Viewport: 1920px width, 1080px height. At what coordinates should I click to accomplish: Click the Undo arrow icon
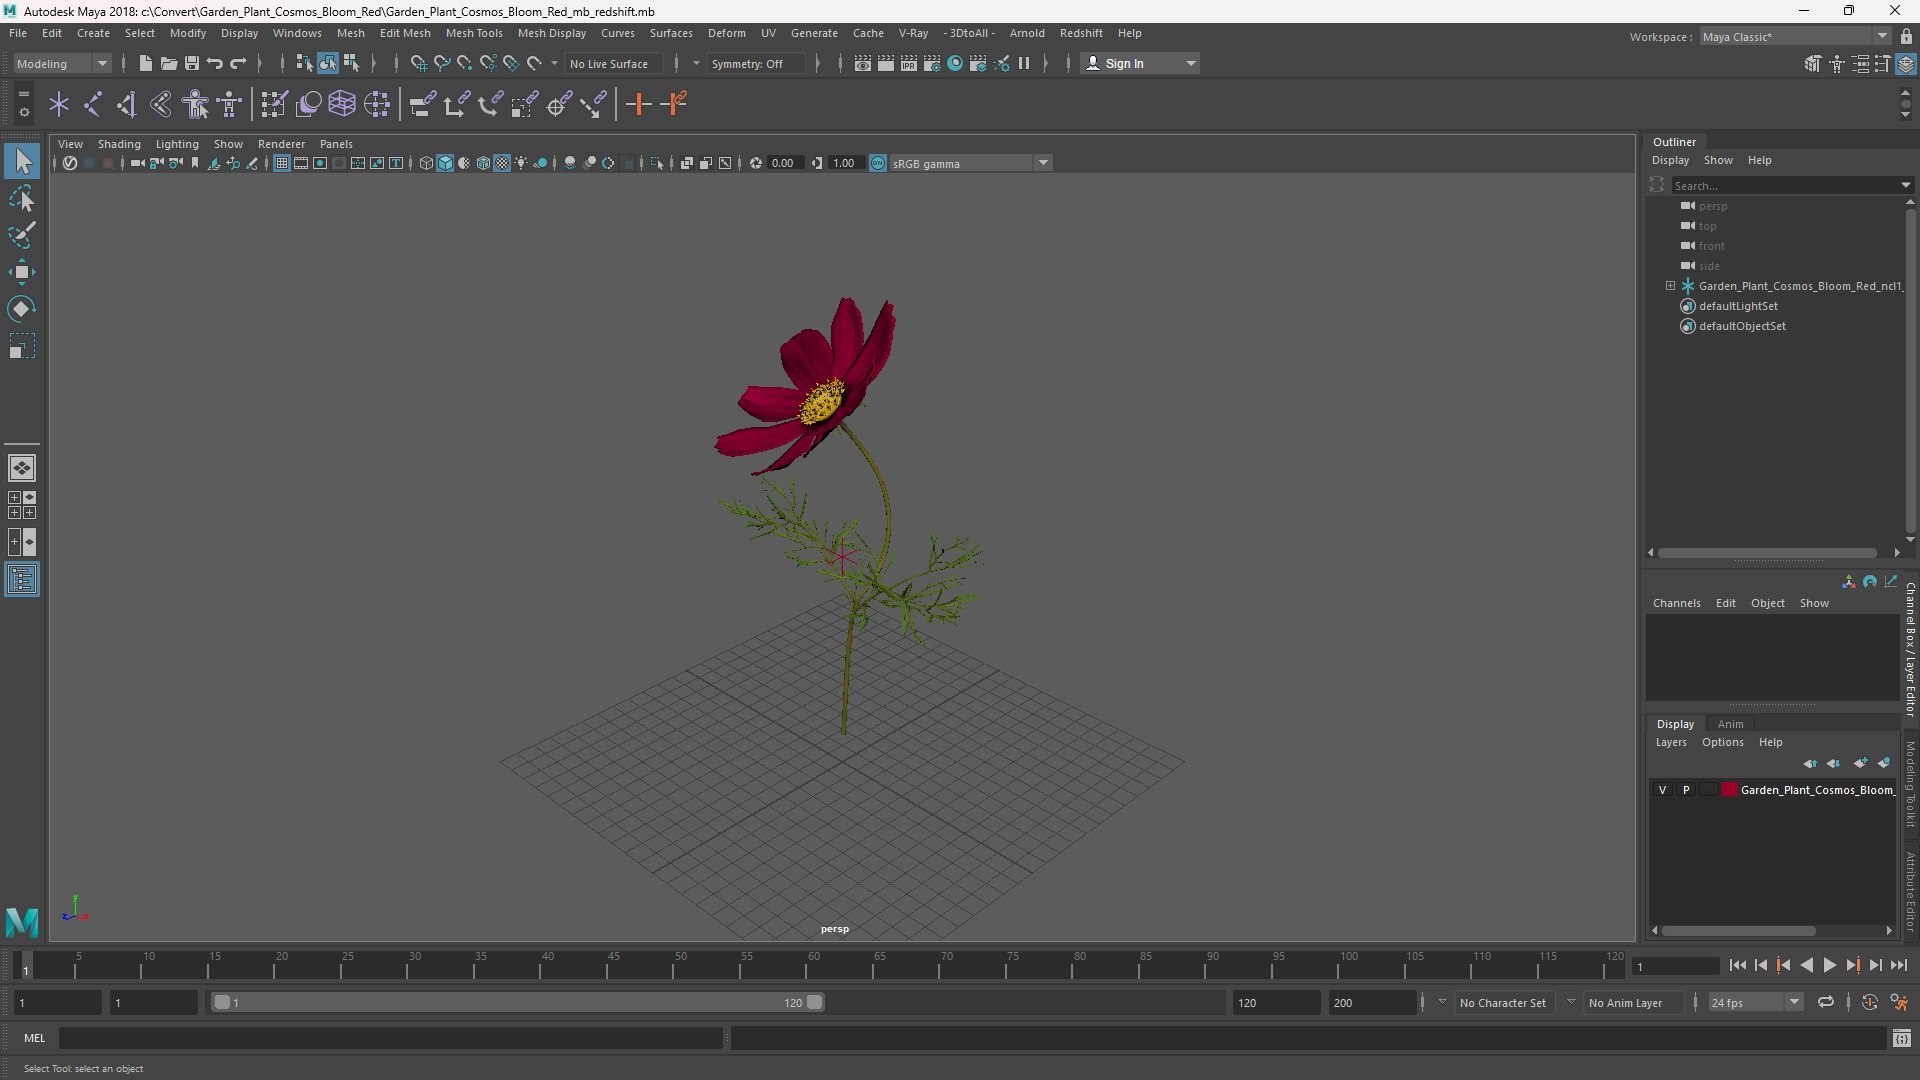coord(215,63)
